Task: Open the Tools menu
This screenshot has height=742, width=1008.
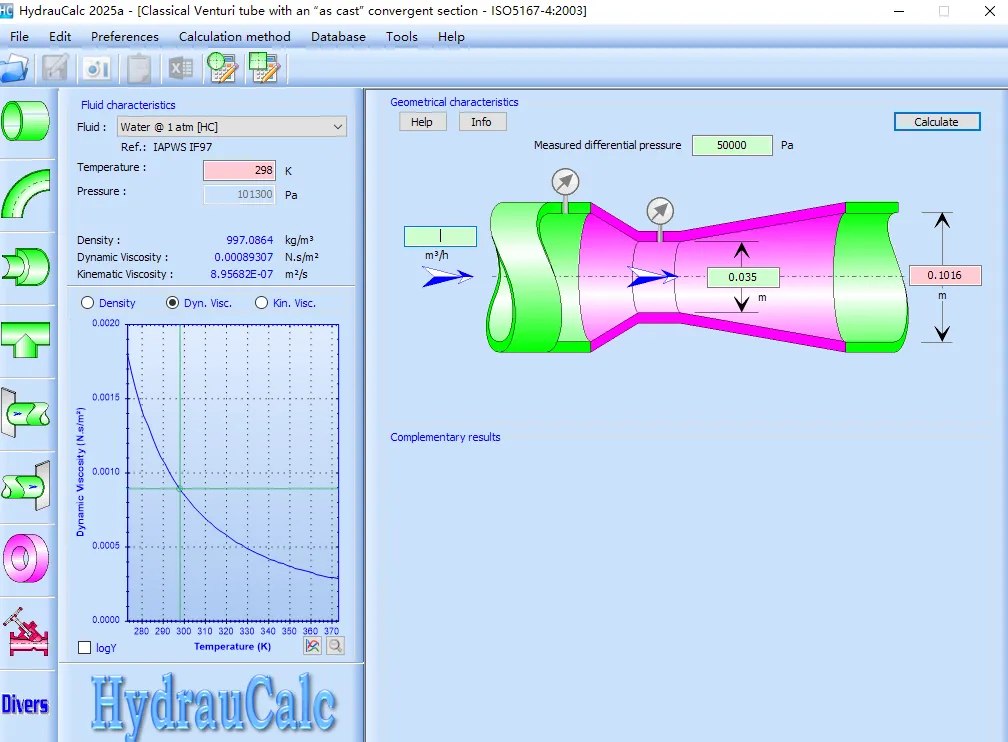Action: click(402, 37)
